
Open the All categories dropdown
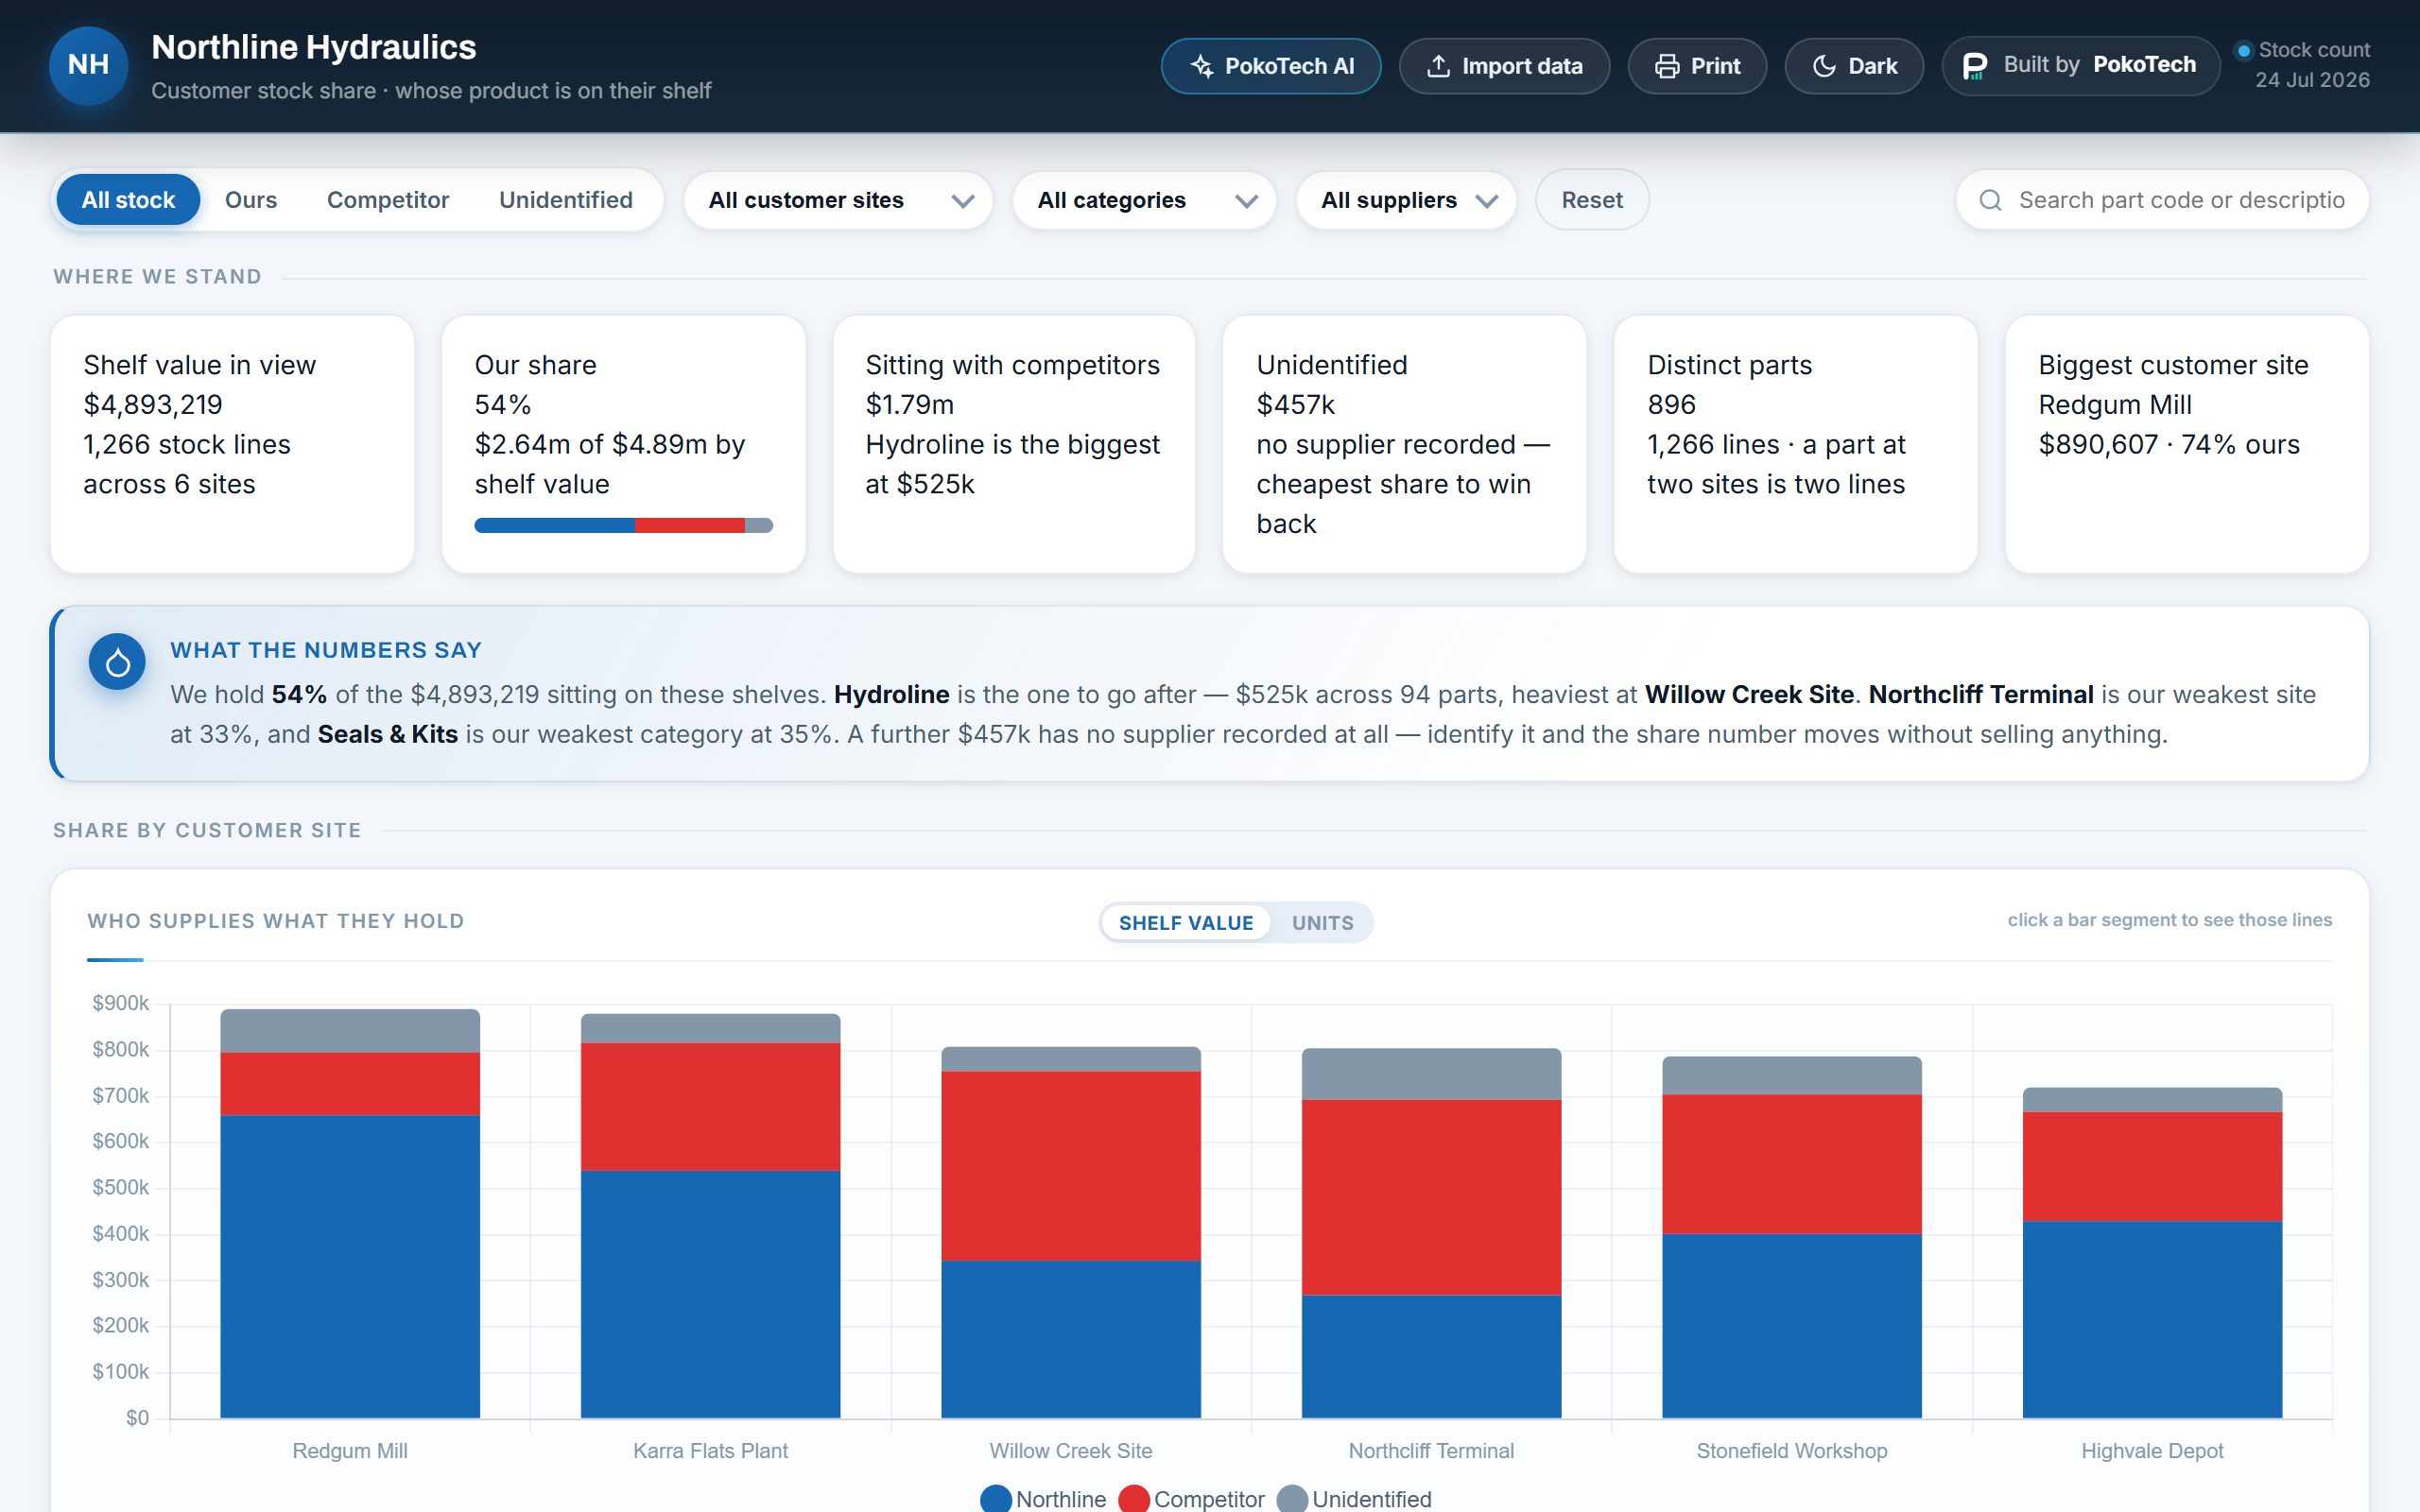click(1144, 200)
